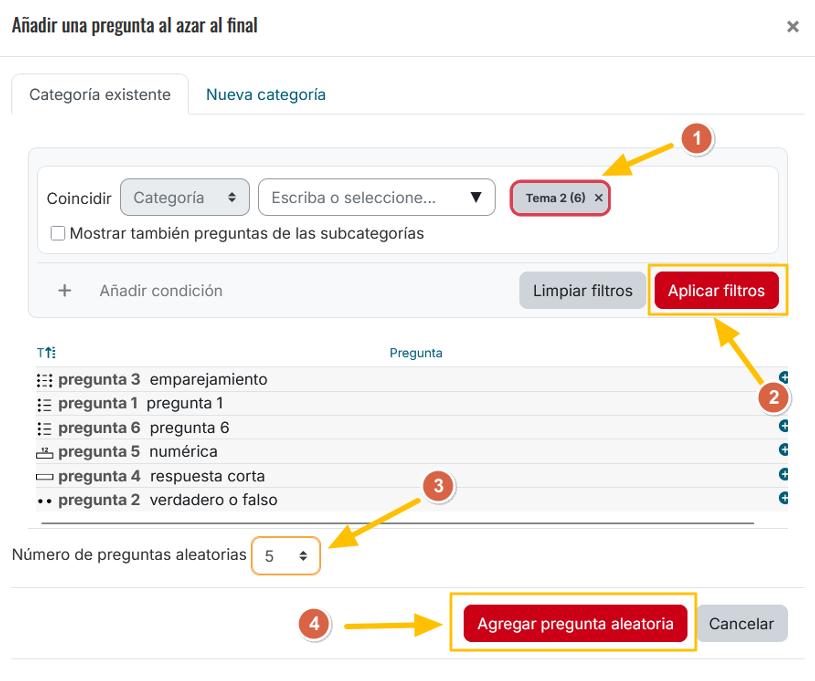This screenshot has width=815, height=681.
Task: Cancel the random question dialog
Action: pyautogui.click(x=741, y=623)
